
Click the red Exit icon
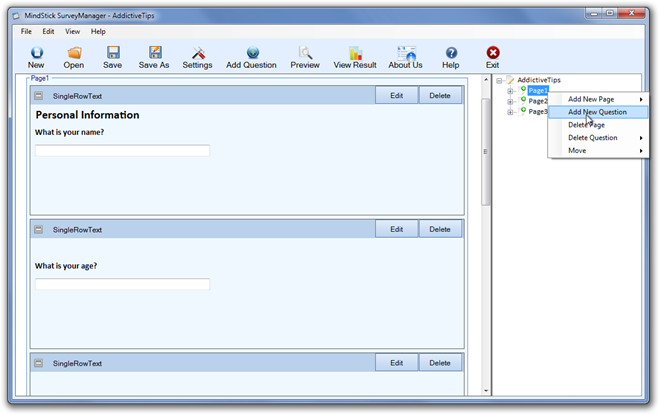(x=492, y=52)
